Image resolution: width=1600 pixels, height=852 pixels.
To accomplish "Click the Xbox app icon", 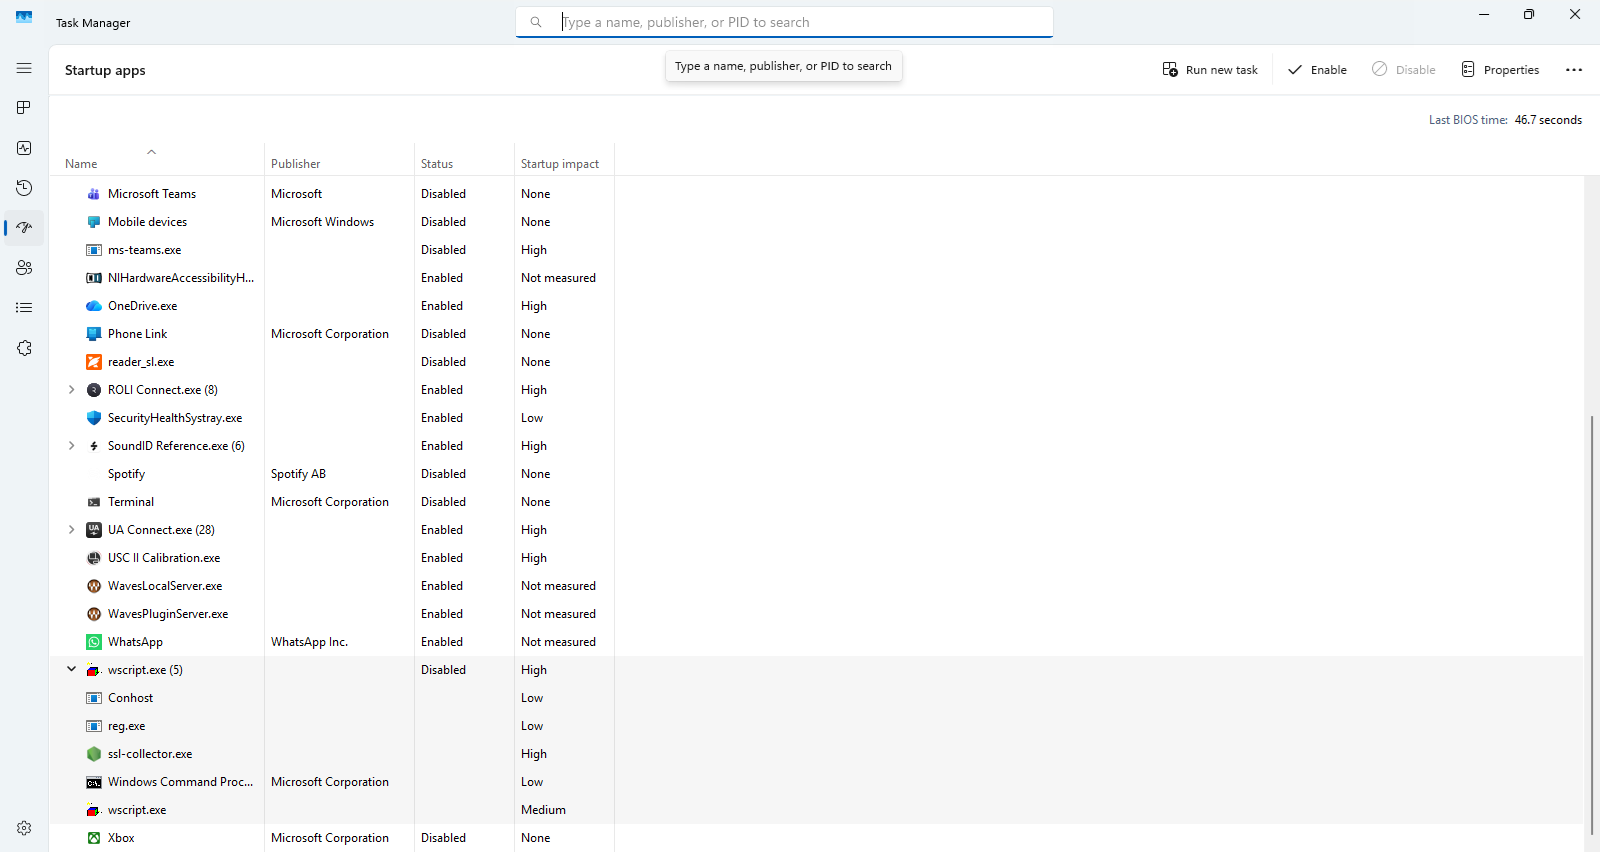I will coord(94,838).
